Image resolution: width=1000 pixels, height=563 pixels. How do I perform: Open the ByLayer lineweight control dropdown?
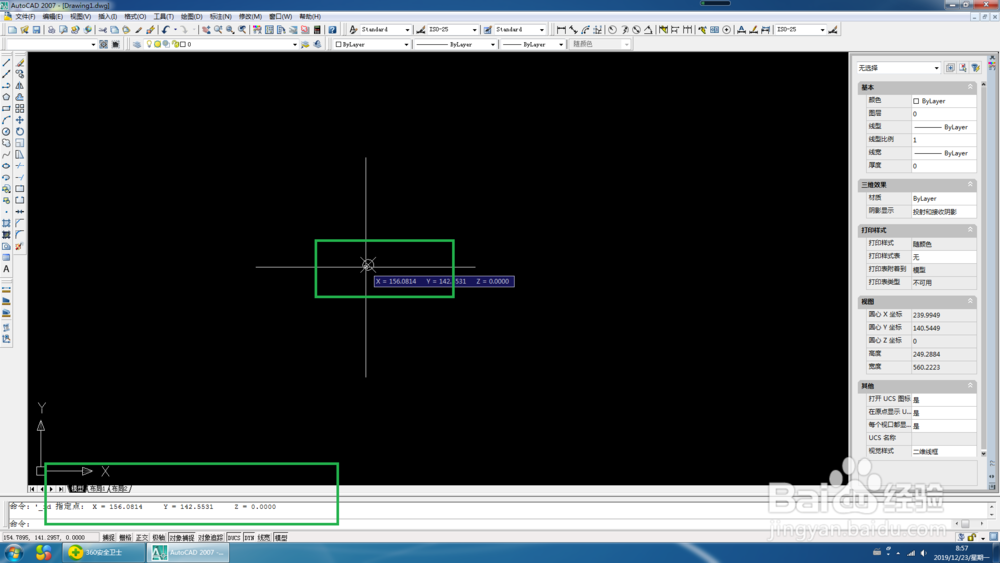coord(533,45)
